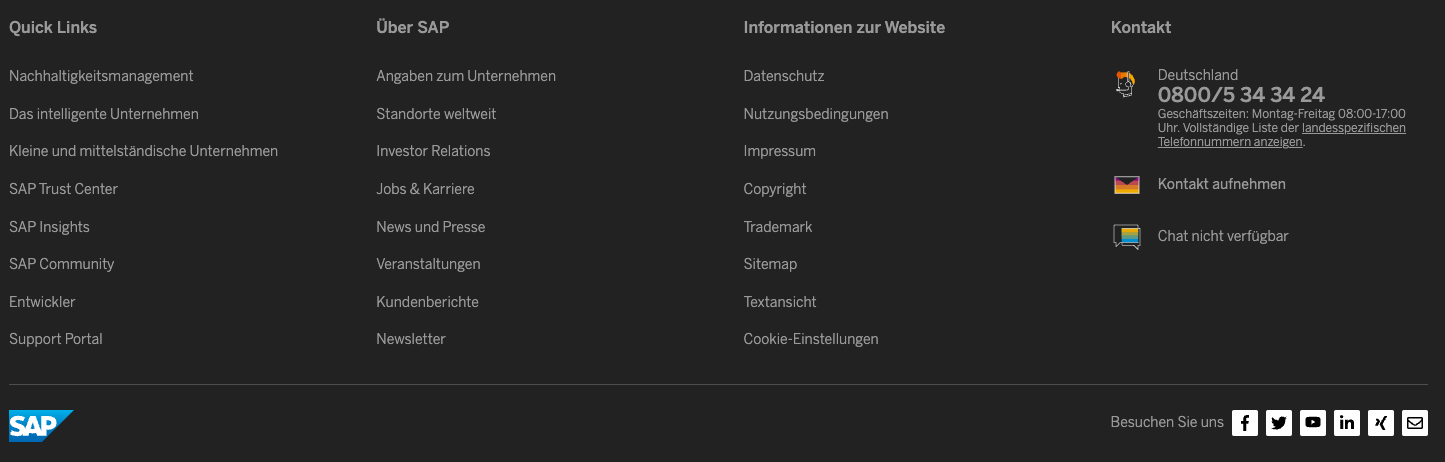The width and height of the screenshot is (1445, 462).
Task: Open the Support Portal link
Action: pyautogui.click(x=56, y=339)
